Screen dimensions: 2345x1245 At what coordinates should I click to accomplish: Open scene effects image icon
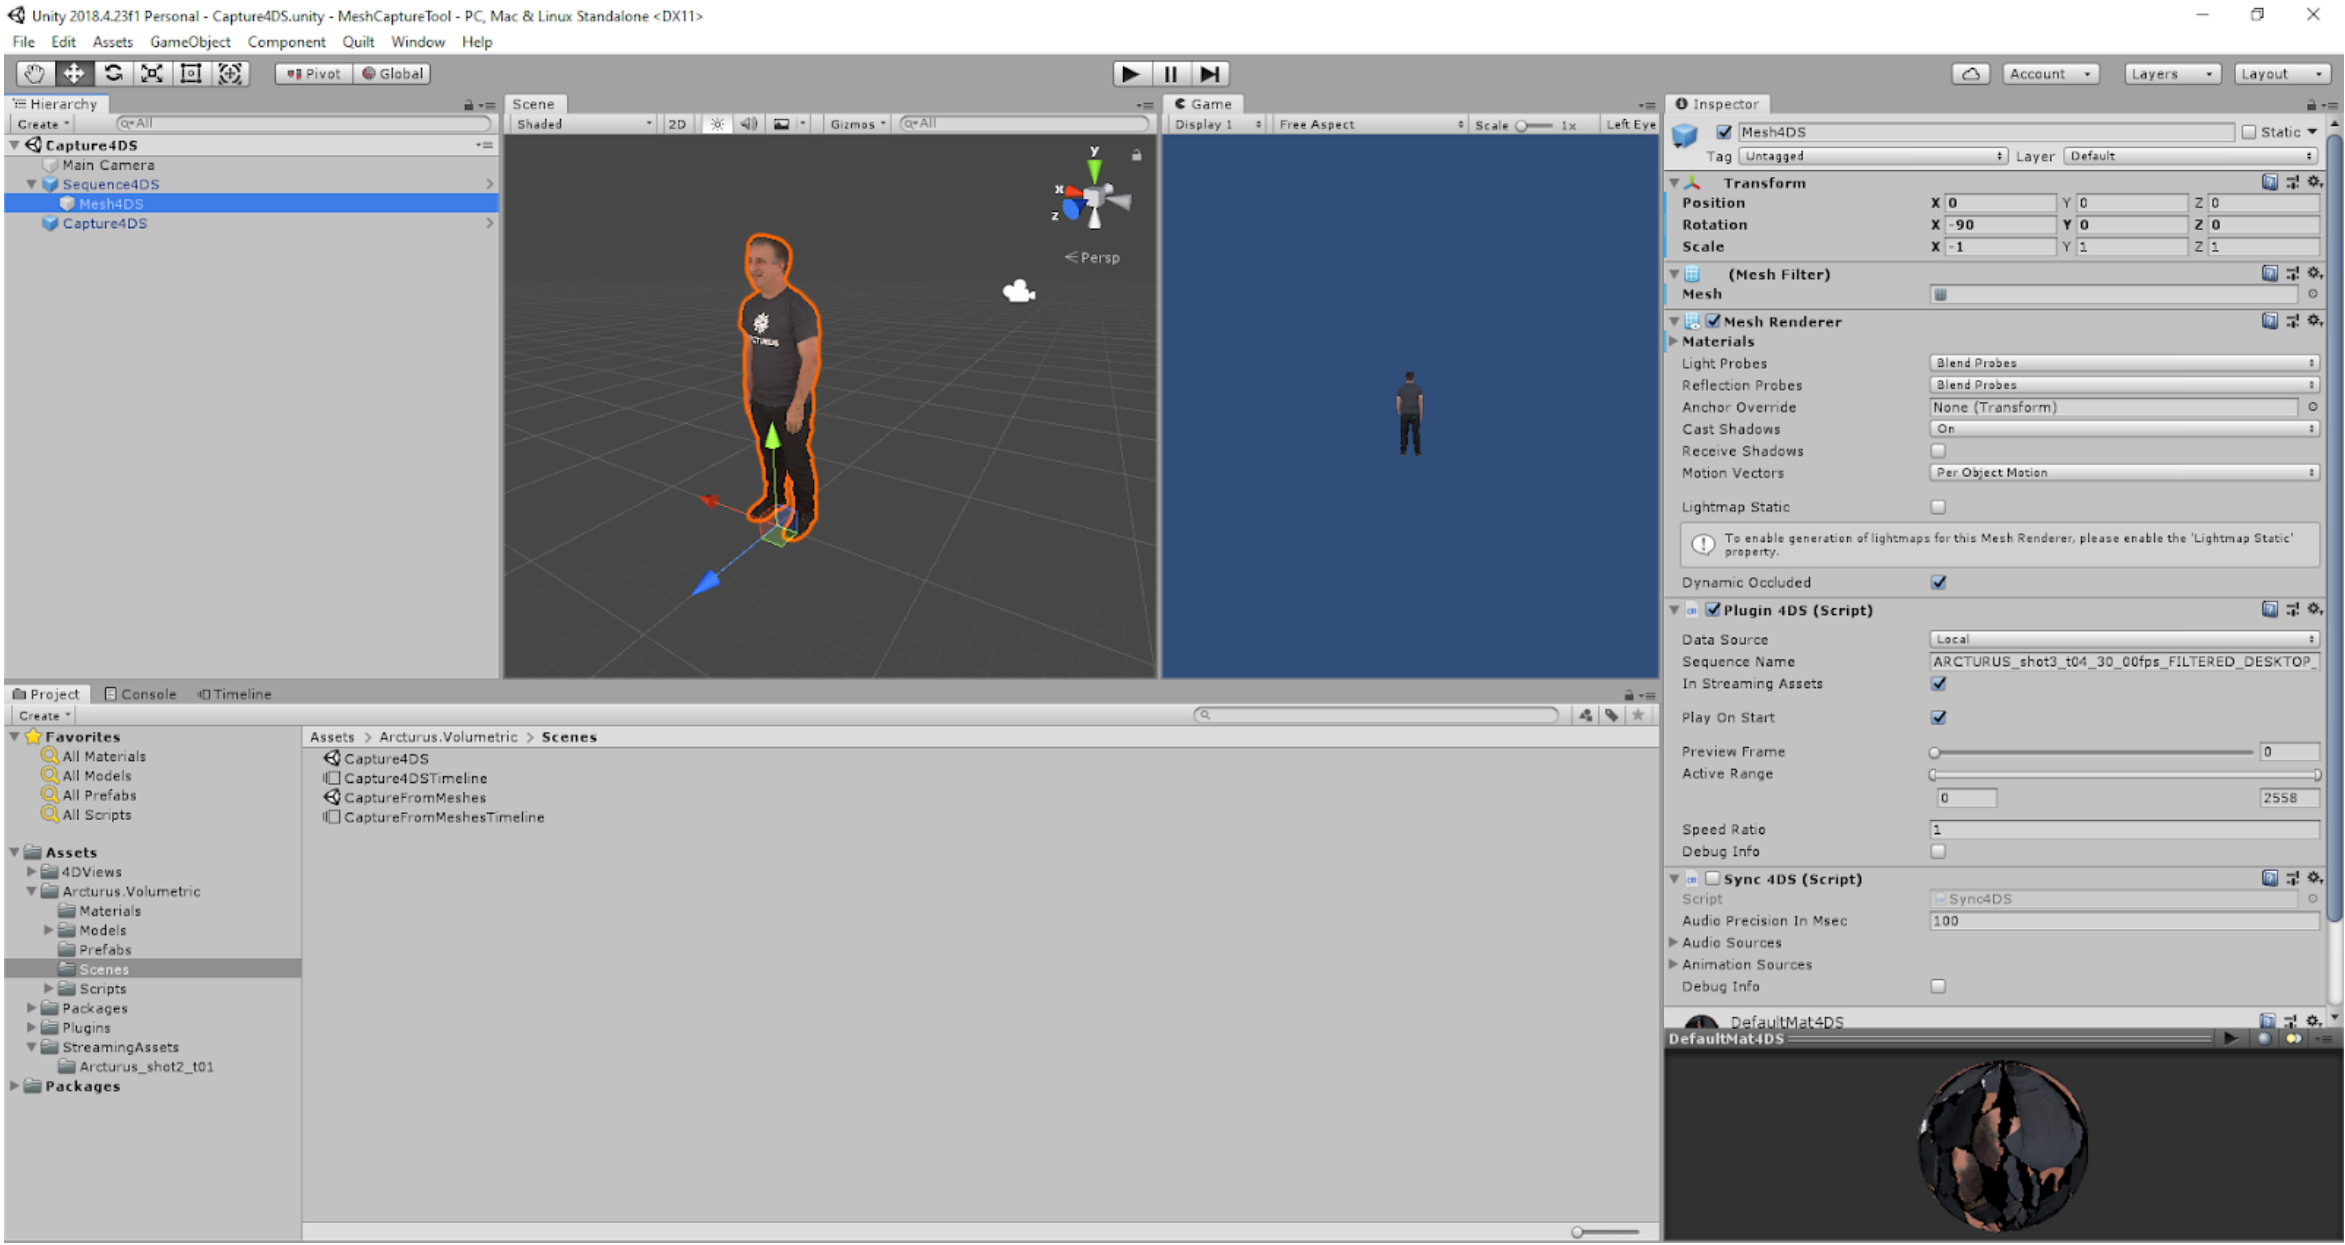pos(782,124)
